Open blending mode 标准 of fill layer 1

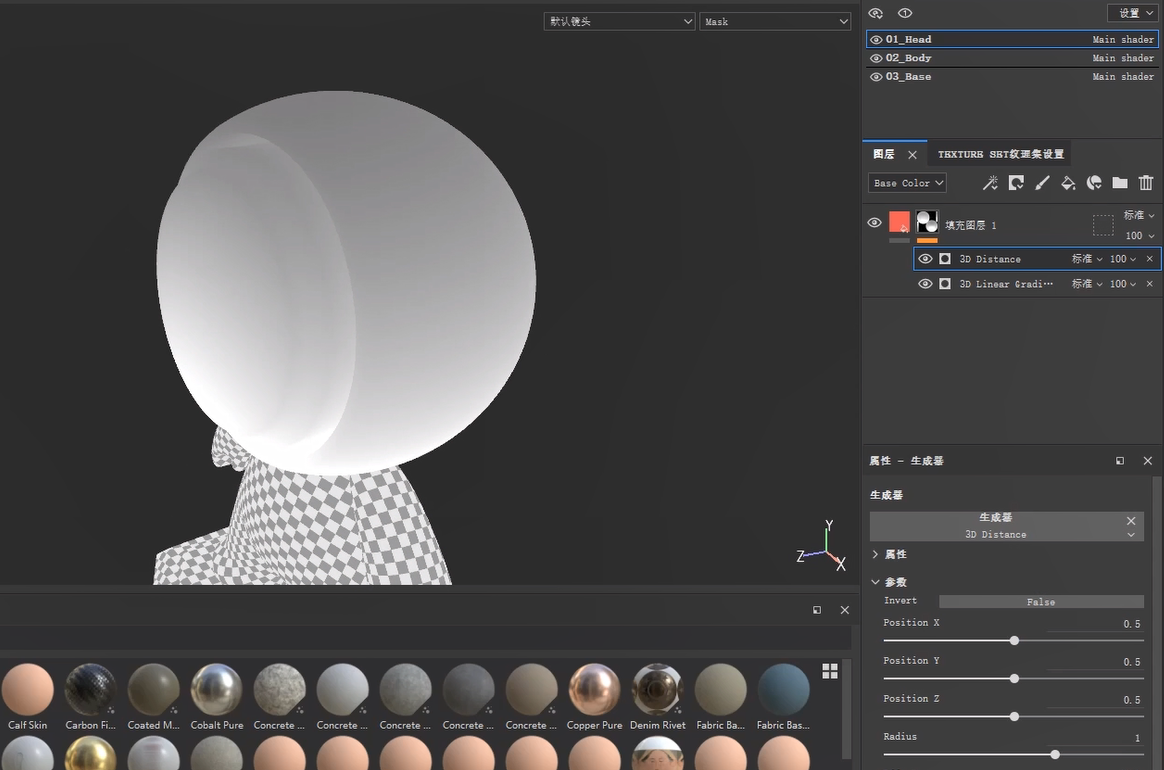pyautogui.click(x=1139, y=215)
